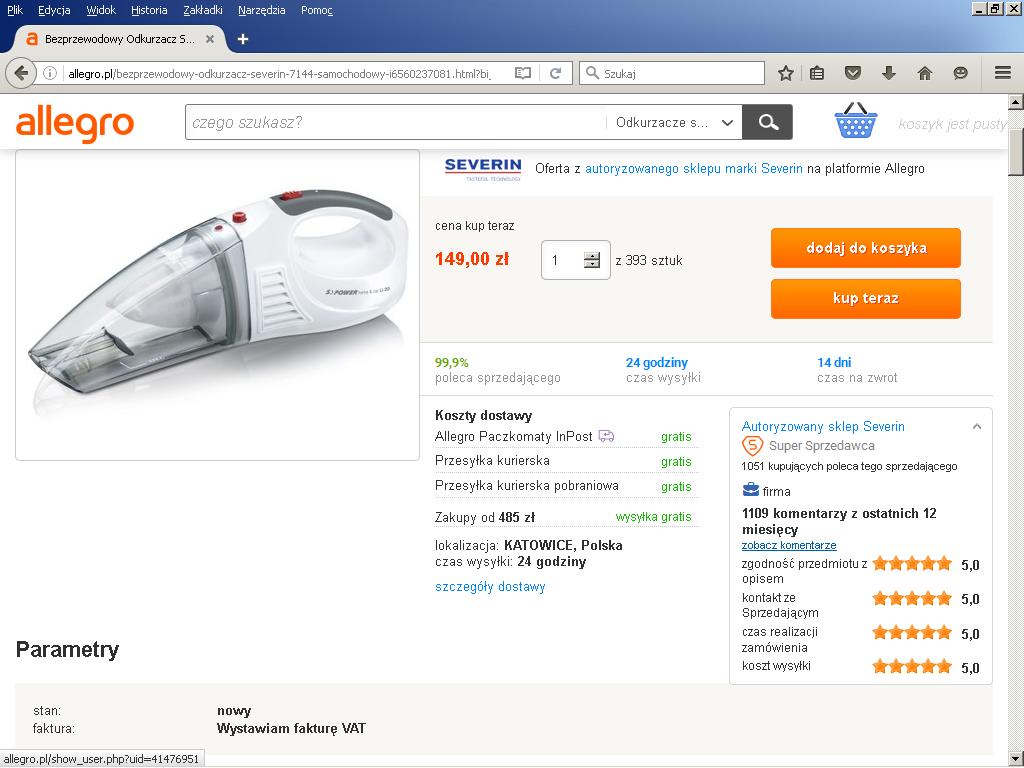The width and height of the screenshot is (1024, 768).
Task: Open the Pocket icon in toolbar
Action: pos(853,73)
